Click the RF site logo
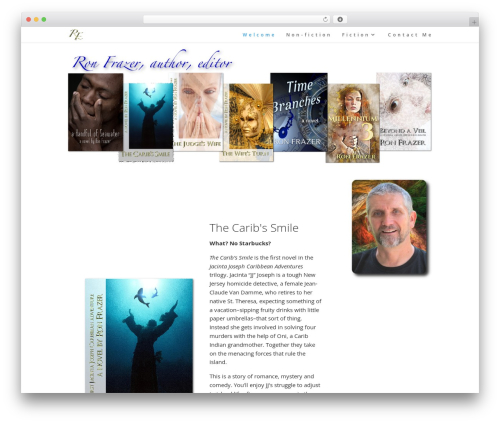This screenshot has height=423, width=500. (76, 34)
